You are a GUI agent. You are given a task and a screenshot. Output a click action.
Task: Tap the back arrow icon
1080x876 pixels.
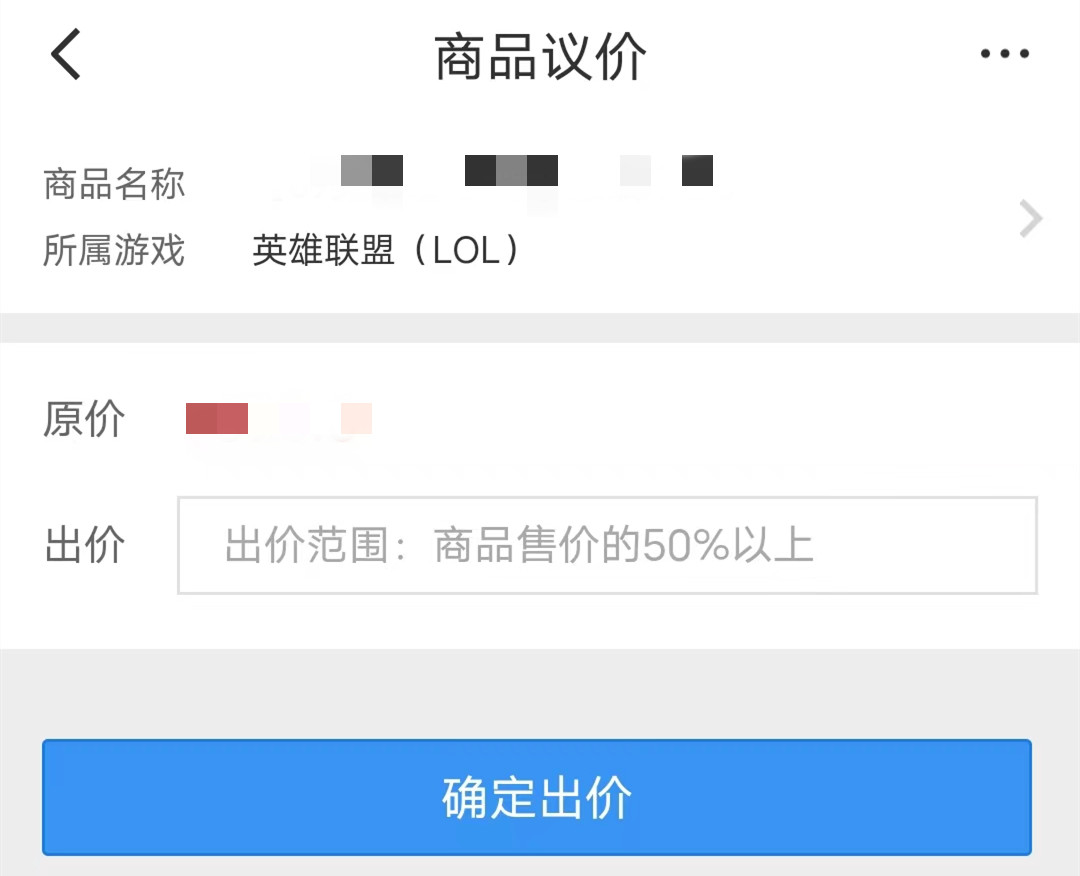click(66, 54)
